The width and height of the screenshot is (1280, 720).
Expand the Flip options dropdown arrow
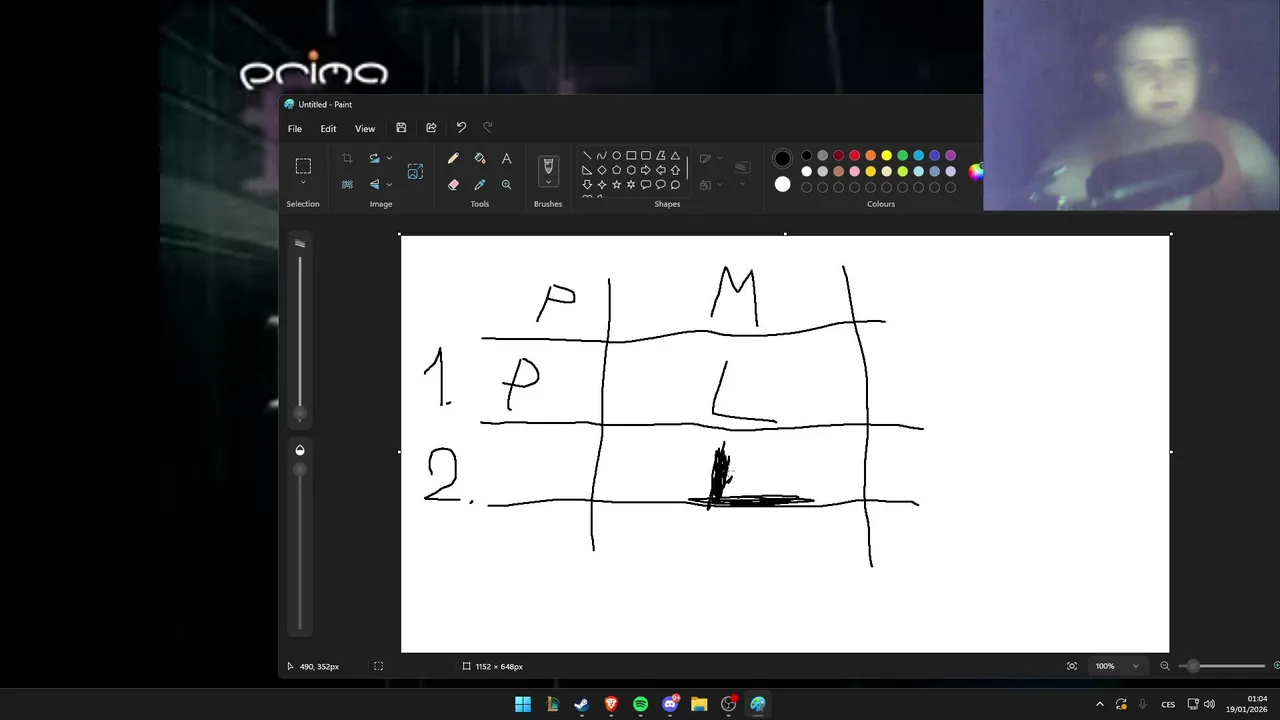point(389,184)
